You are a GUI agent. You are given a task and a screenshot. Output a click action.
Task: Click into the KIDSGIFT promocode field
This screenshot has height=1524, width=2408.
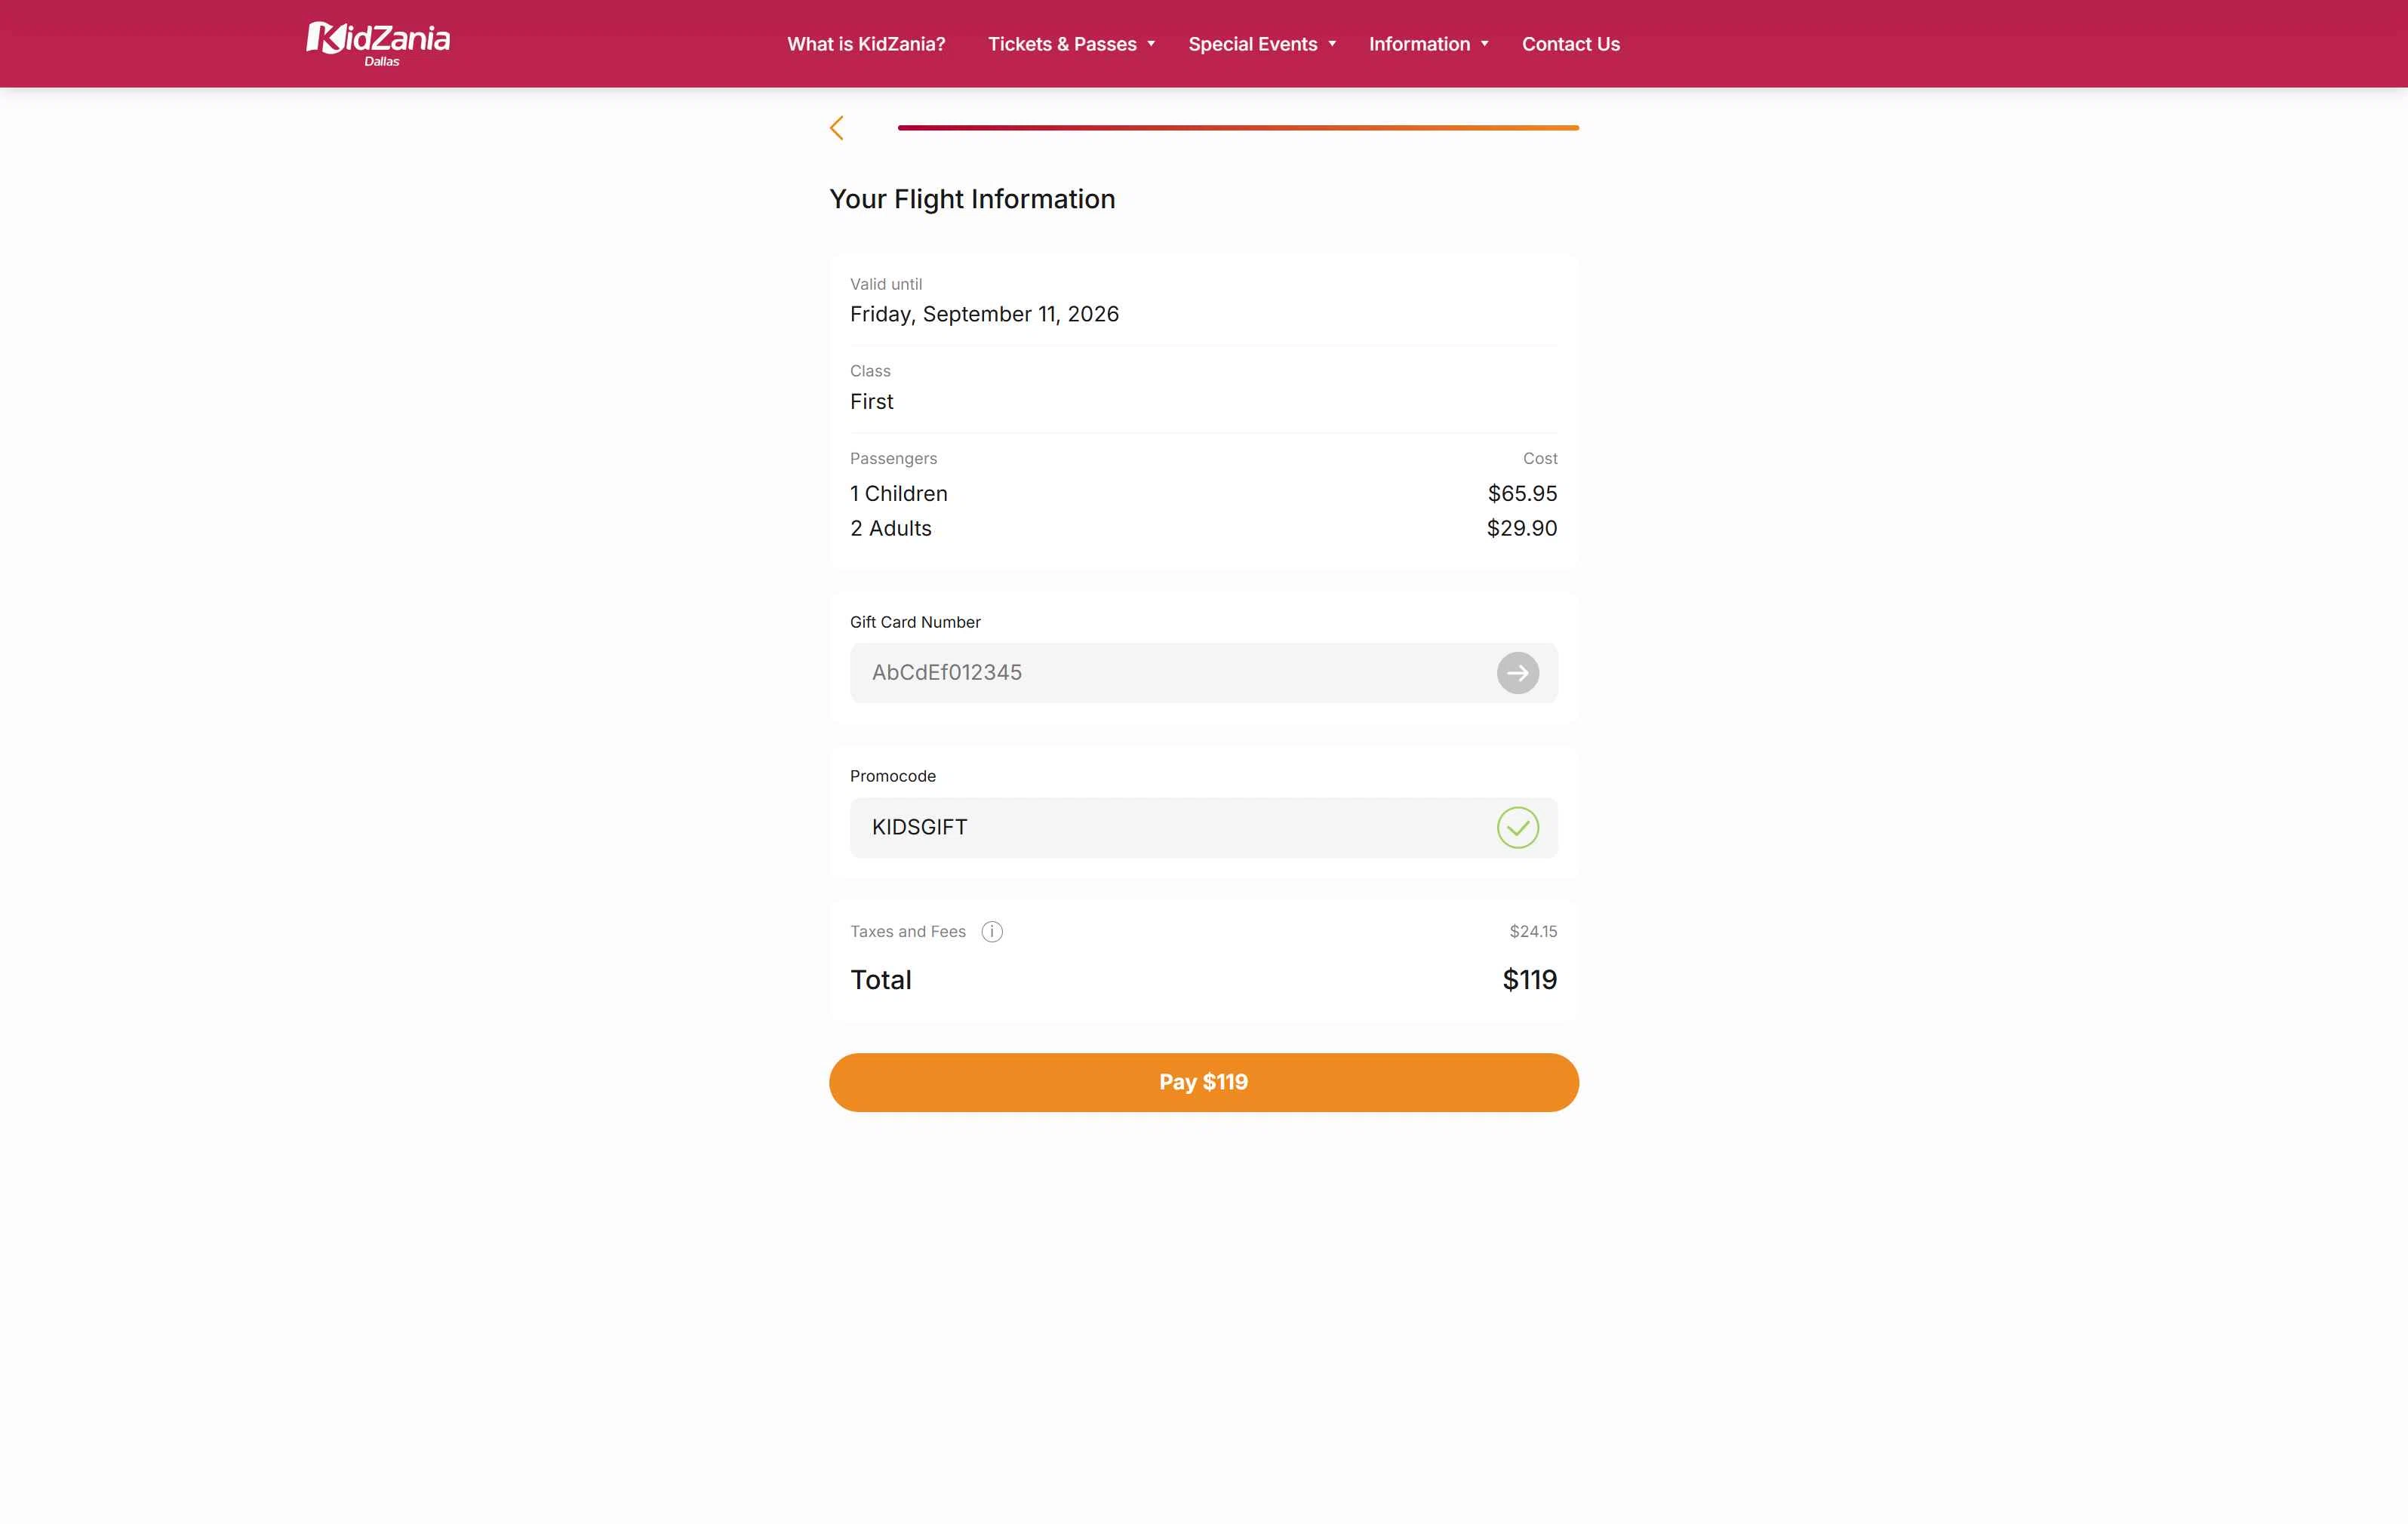(1170, 828)
